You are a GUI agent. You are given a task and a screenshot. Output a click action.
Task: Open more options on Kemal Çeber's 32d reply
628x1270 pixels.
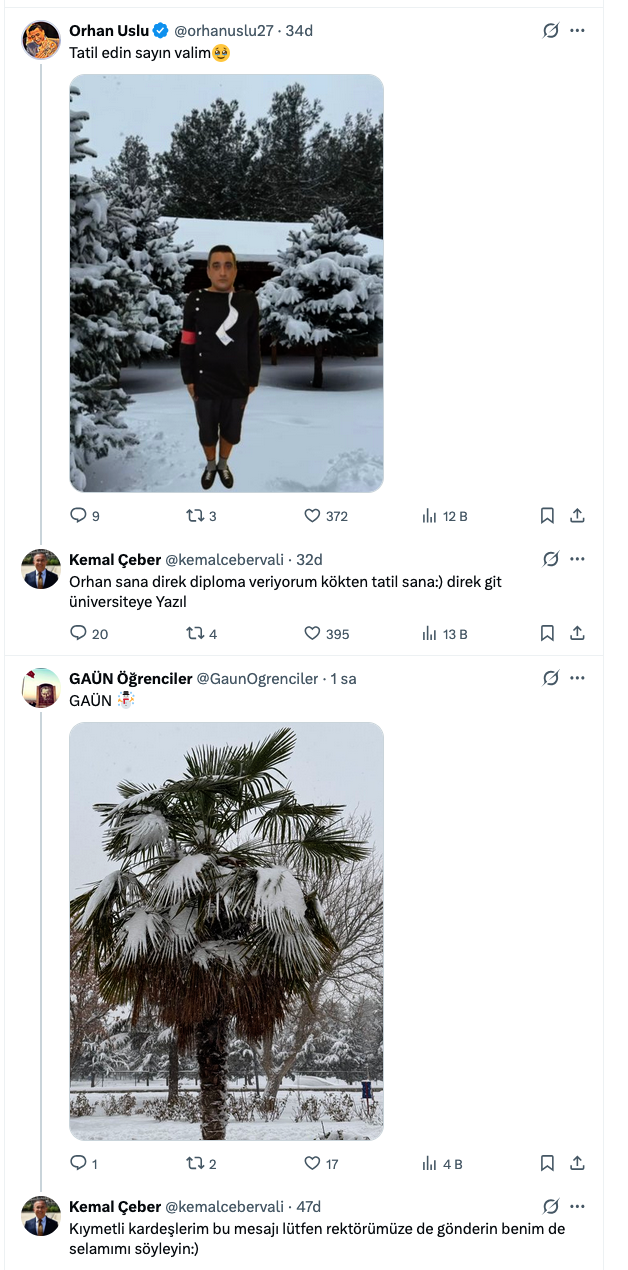tap(577, 560)
